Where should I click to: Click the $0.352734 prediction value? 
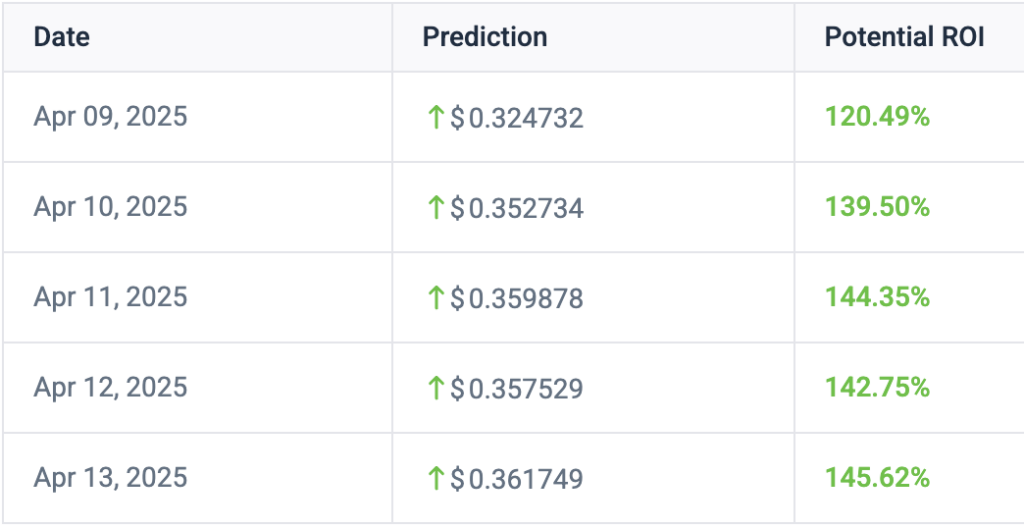coord(517,208)
